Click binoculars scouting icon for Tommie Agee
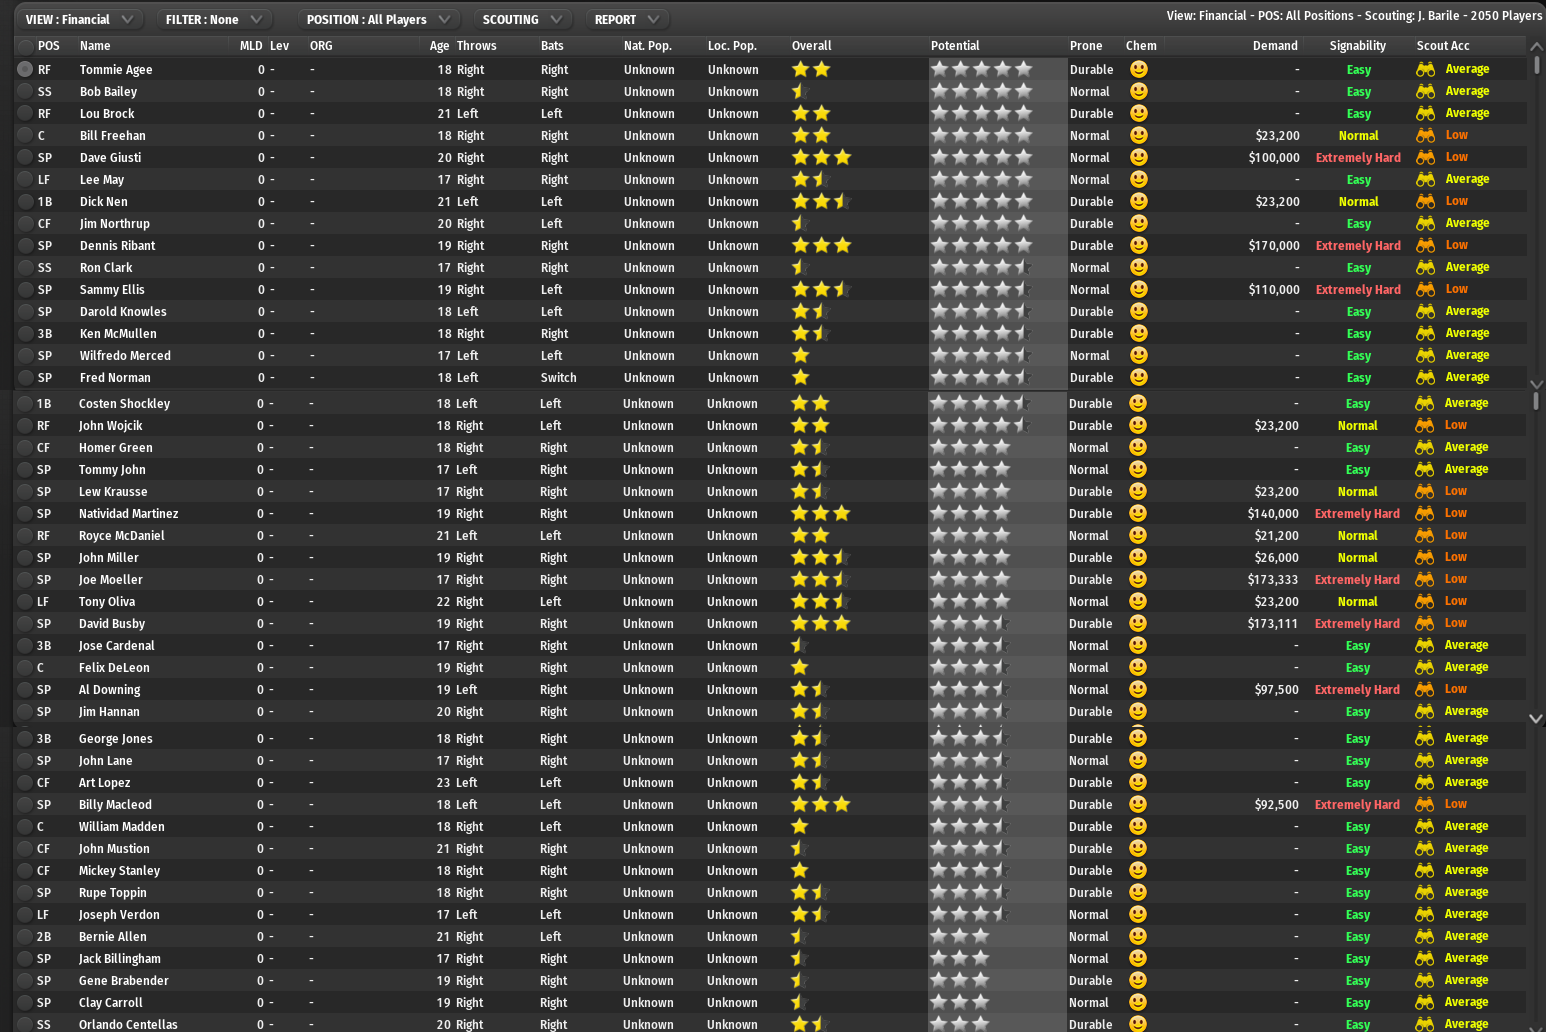 (x=1425, y=70)
